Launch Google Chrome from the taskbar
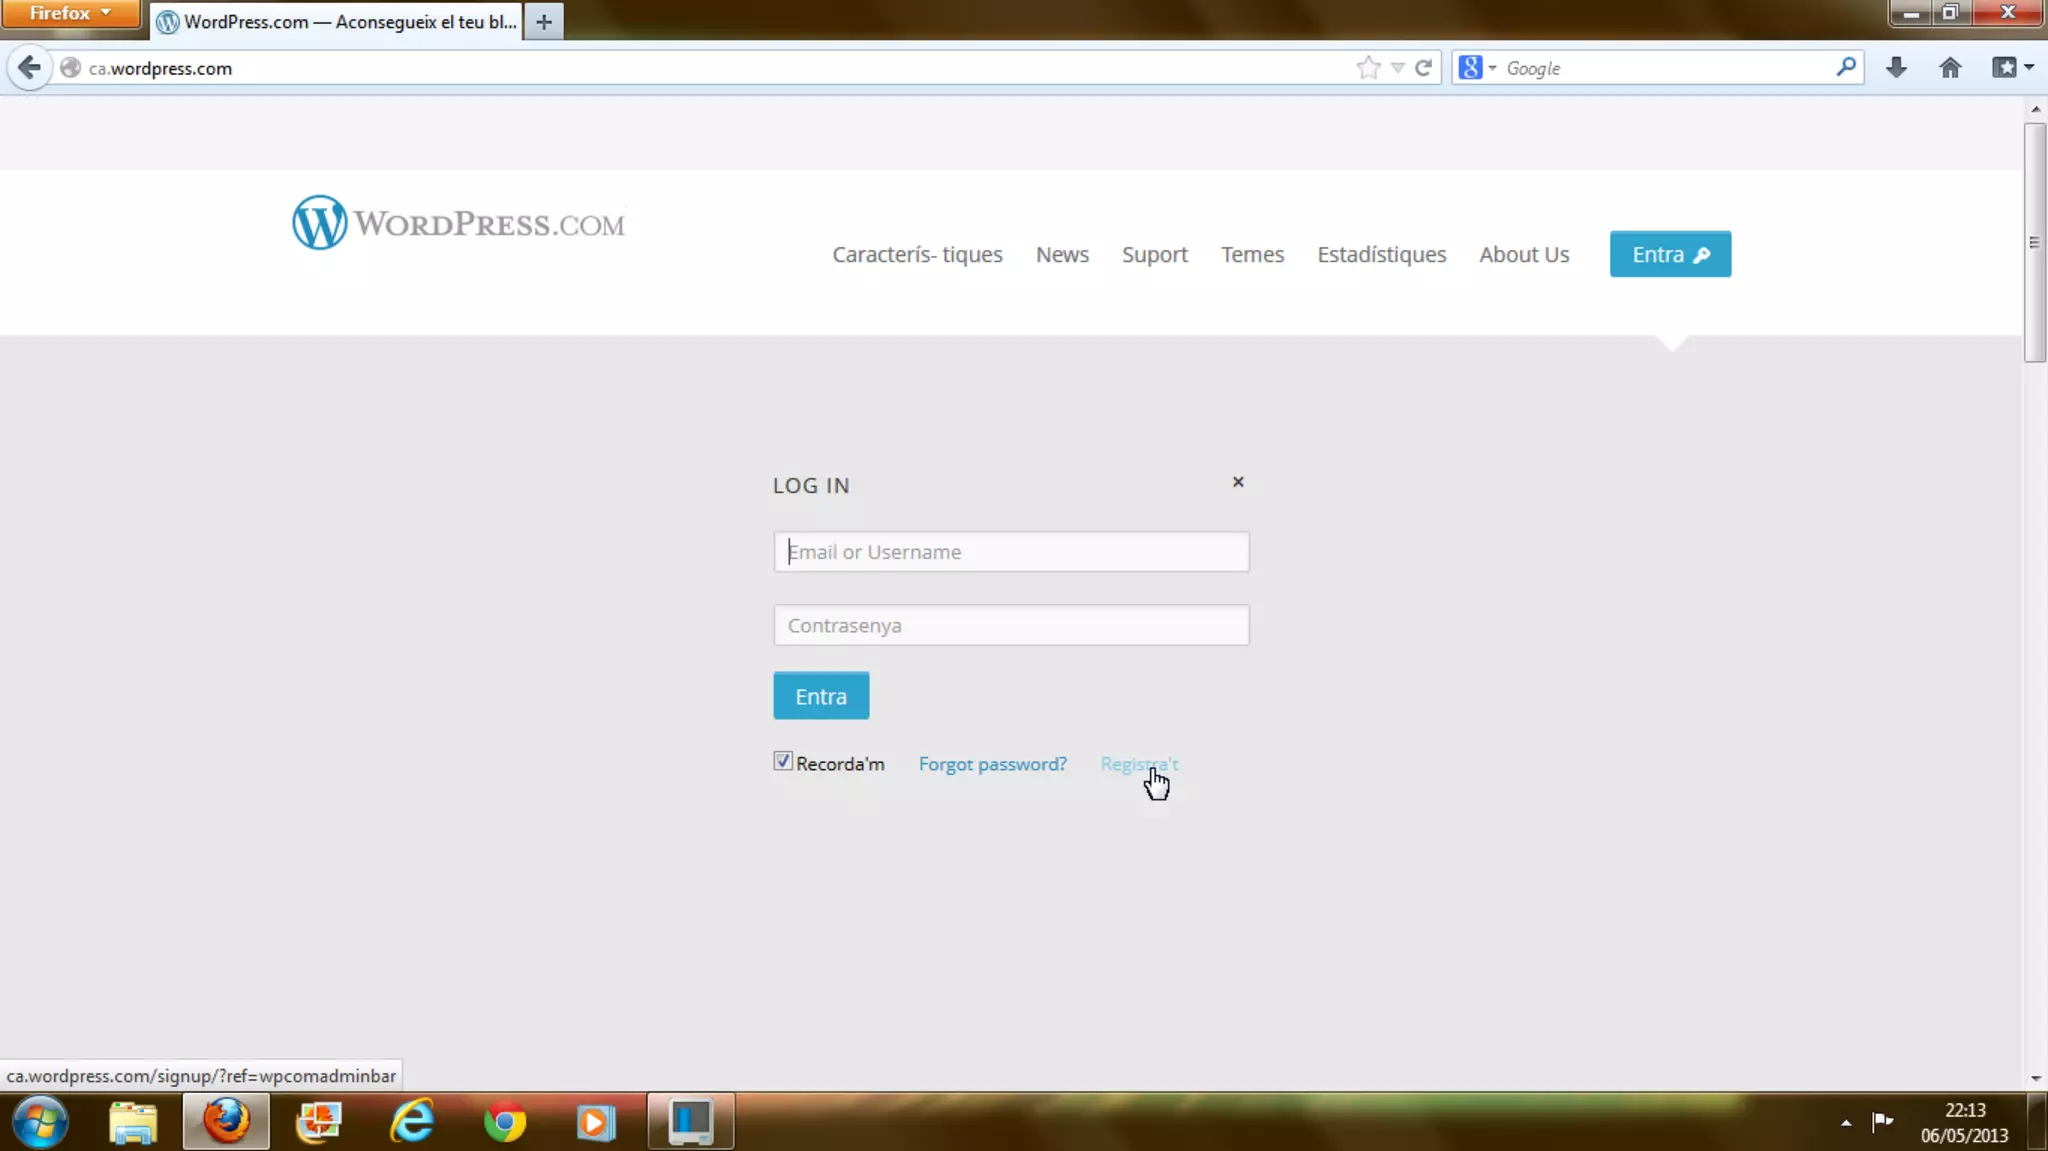2048x1151 pixels. click(505, 1122)
